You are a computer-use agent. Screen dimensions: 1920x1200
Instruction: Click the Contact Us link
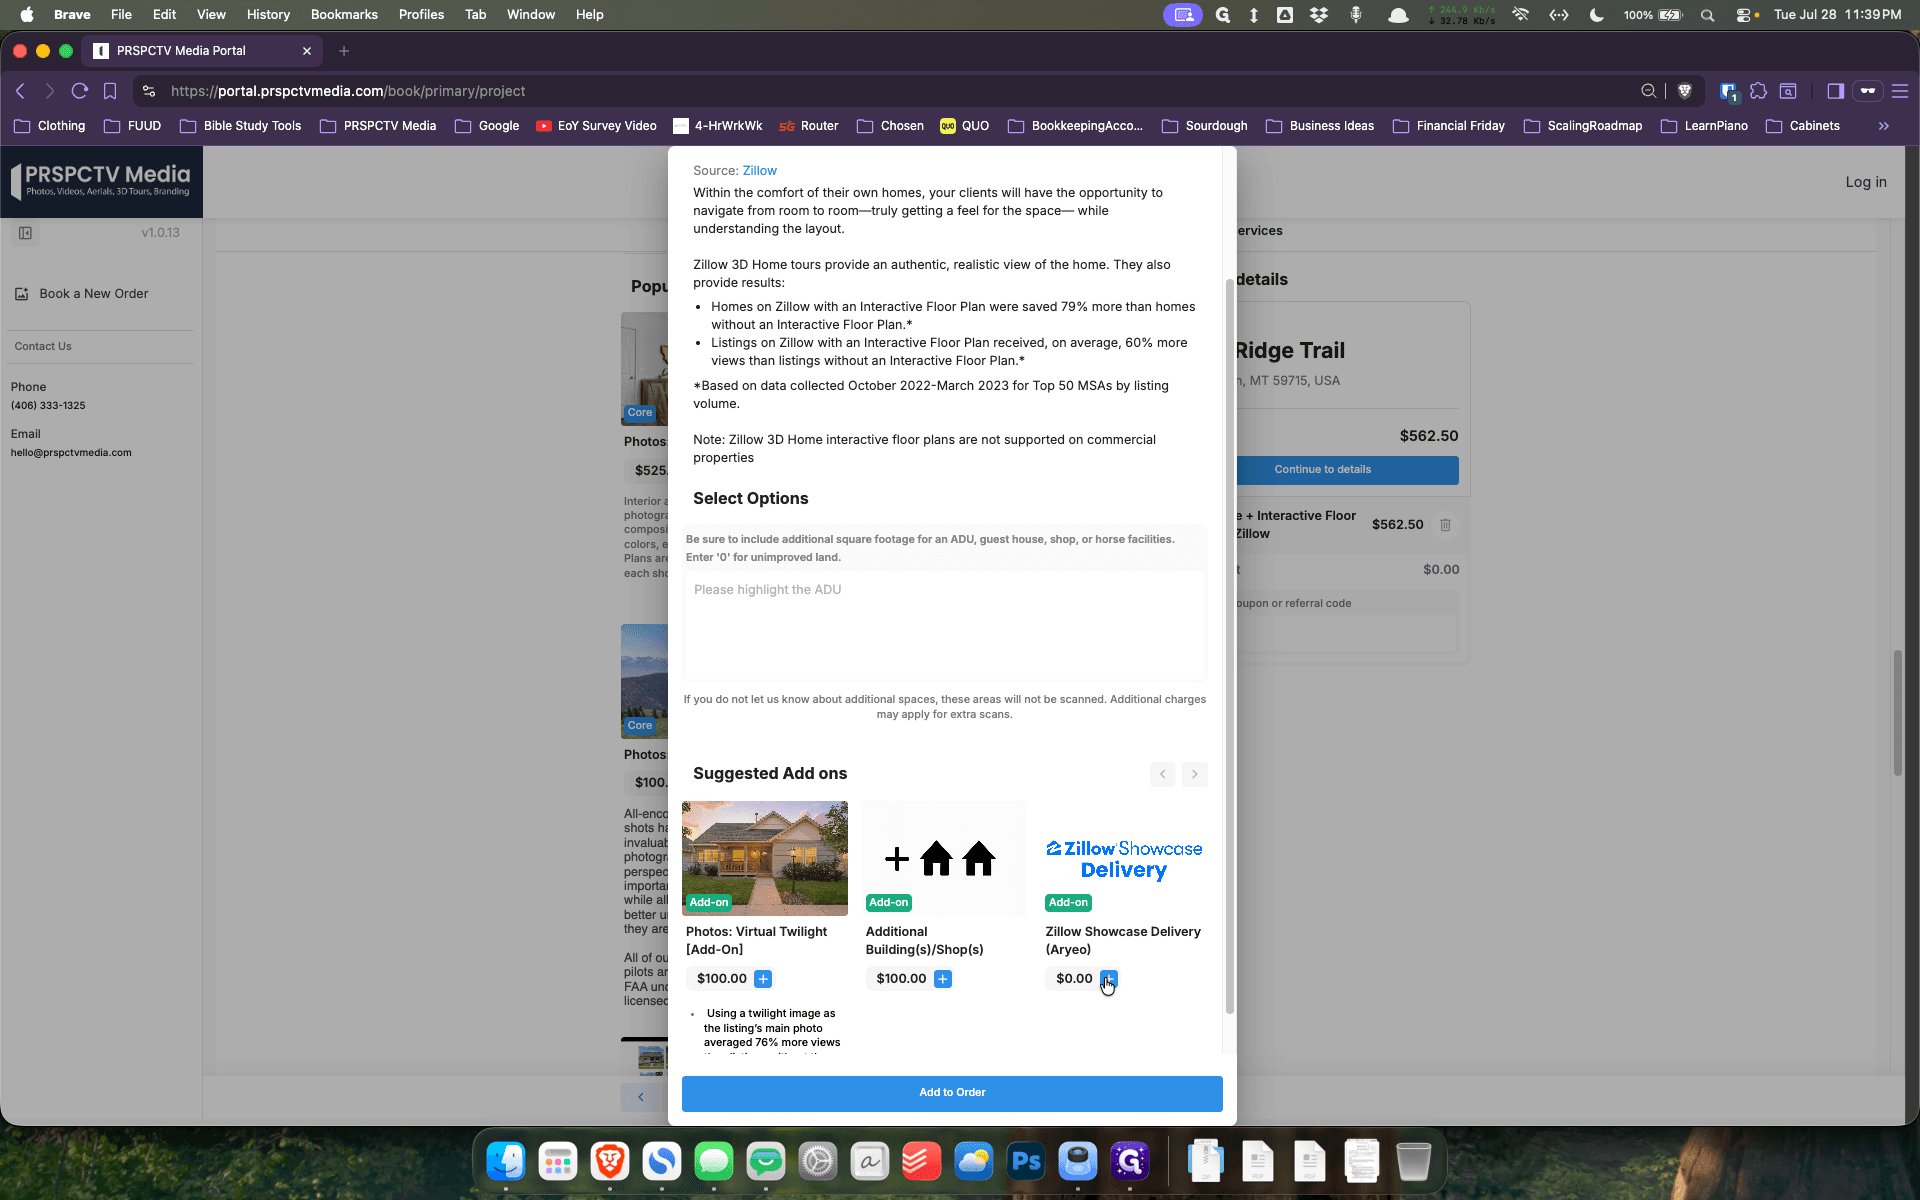[43, 347]
